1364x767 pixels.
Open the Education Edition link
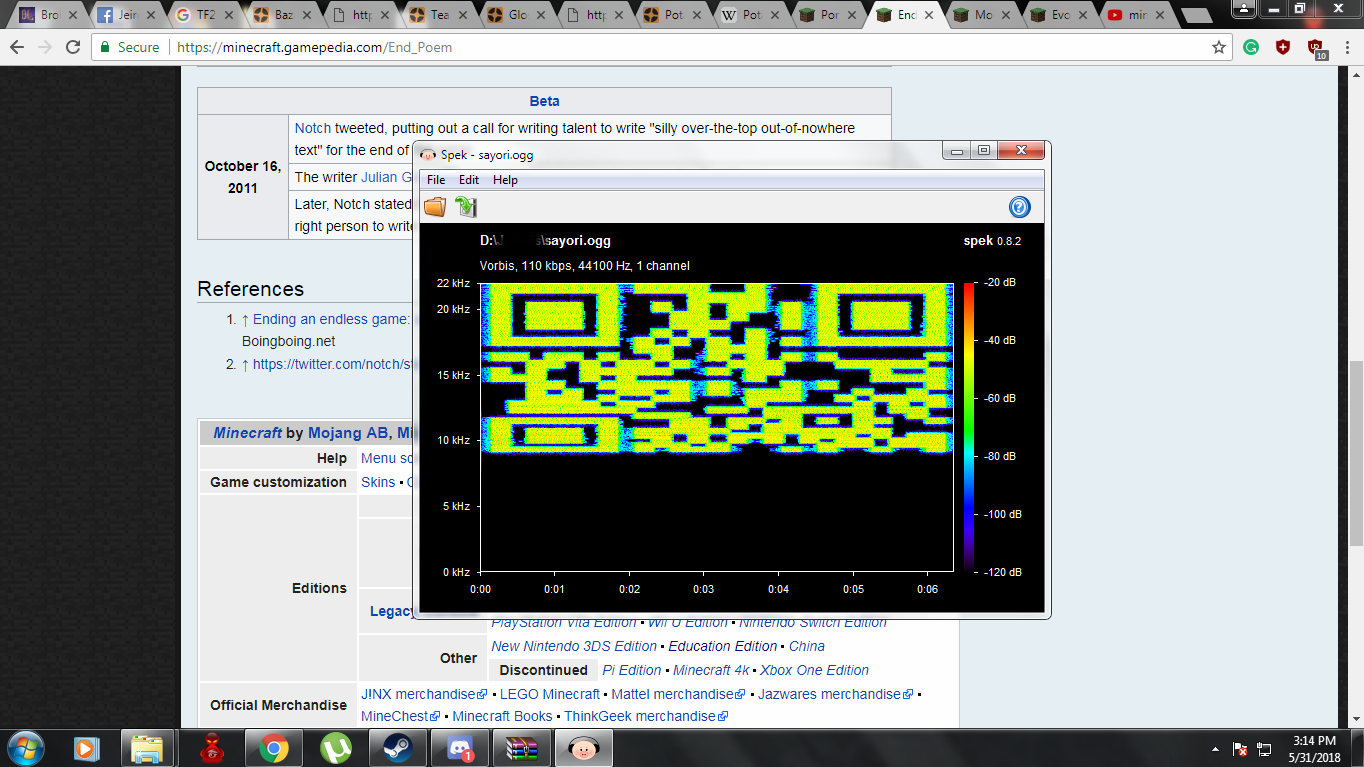pos(723,646)
